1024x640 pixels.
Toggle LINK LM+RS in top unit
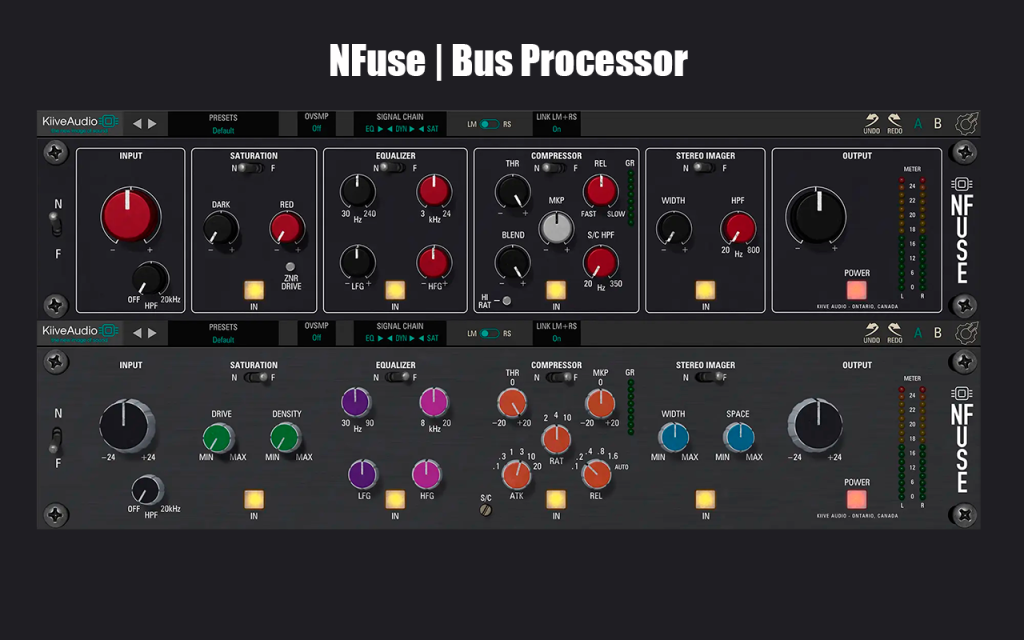(556, 123)
